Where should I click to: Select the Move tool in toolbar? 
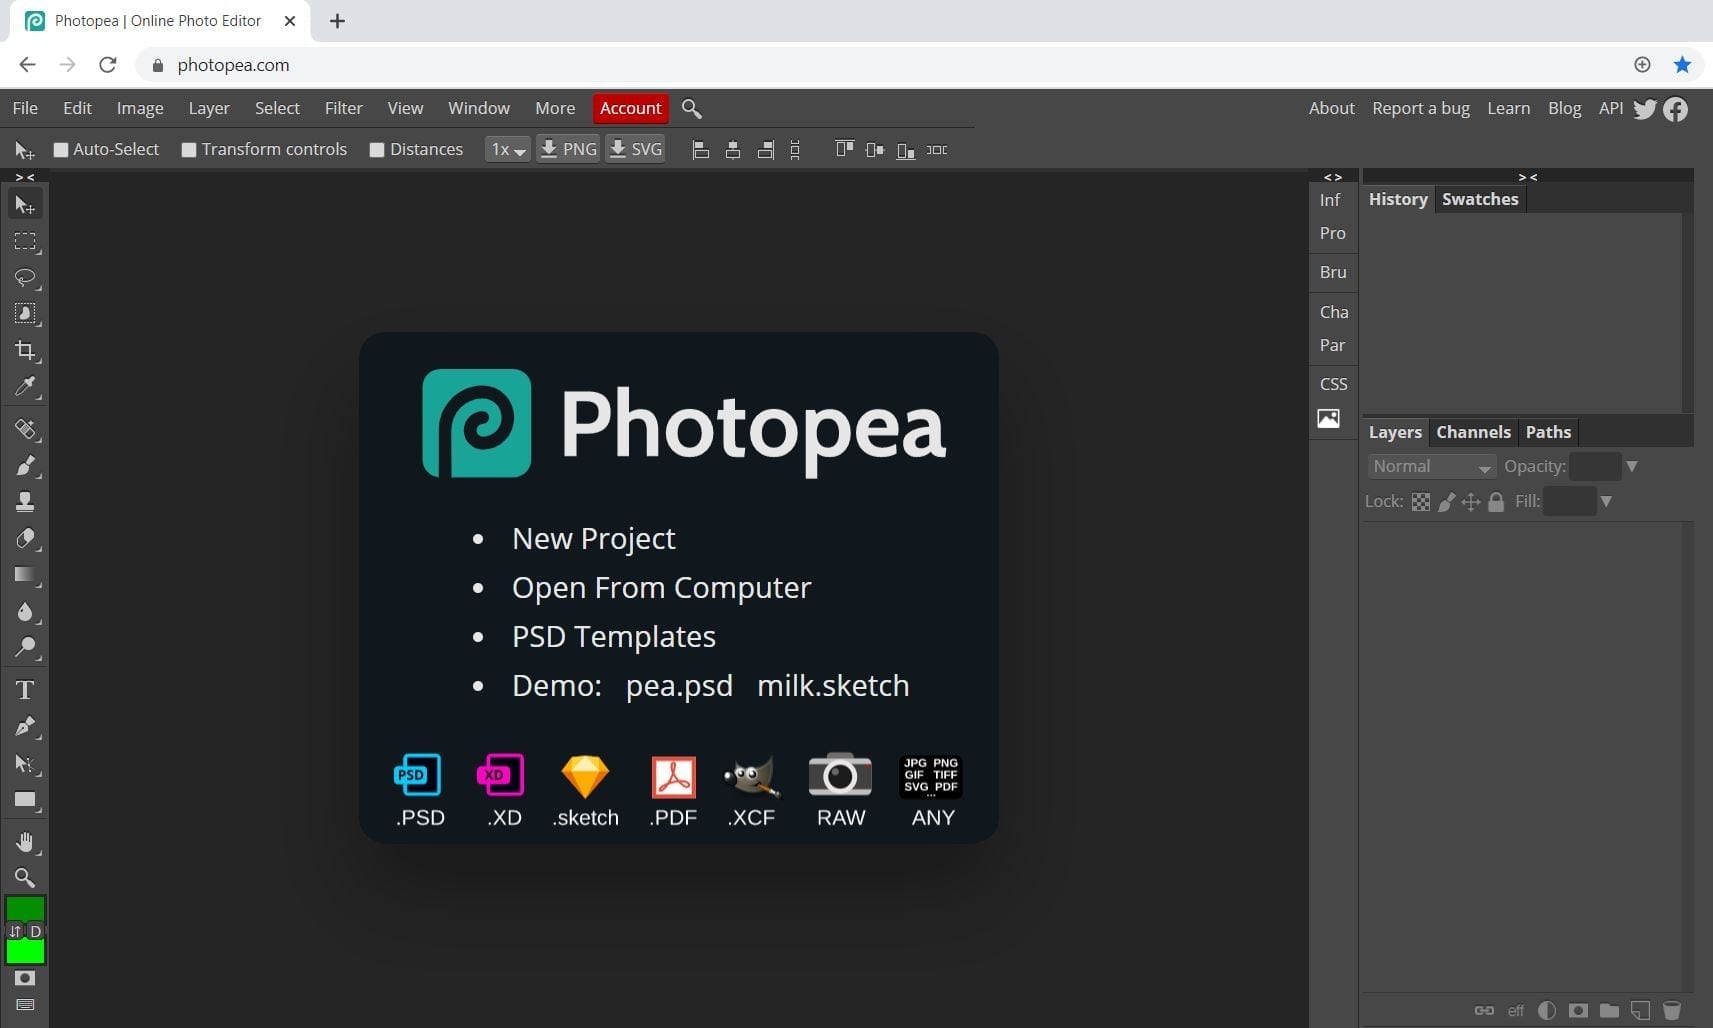coord(25,205)
